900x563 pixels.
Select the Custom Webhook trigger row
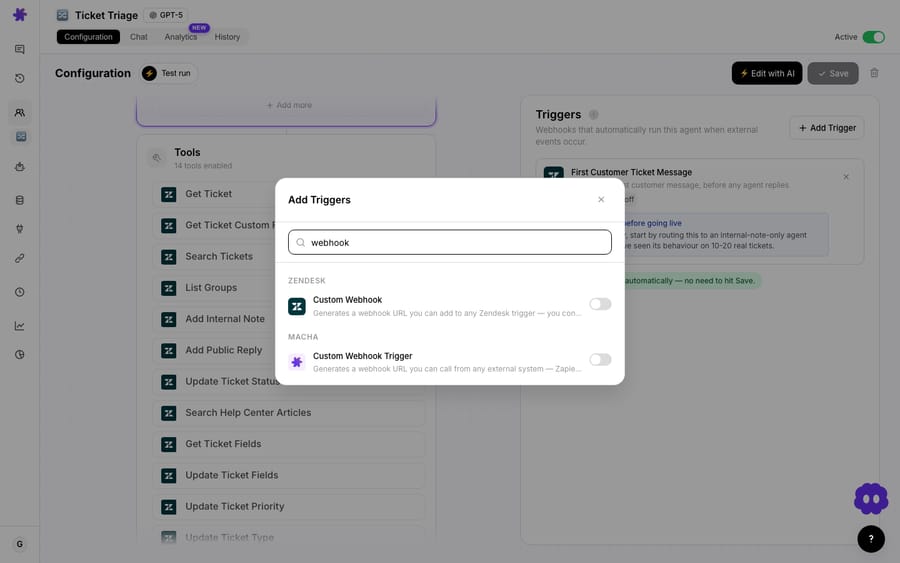pyautogui.click(x=449, y=306)
